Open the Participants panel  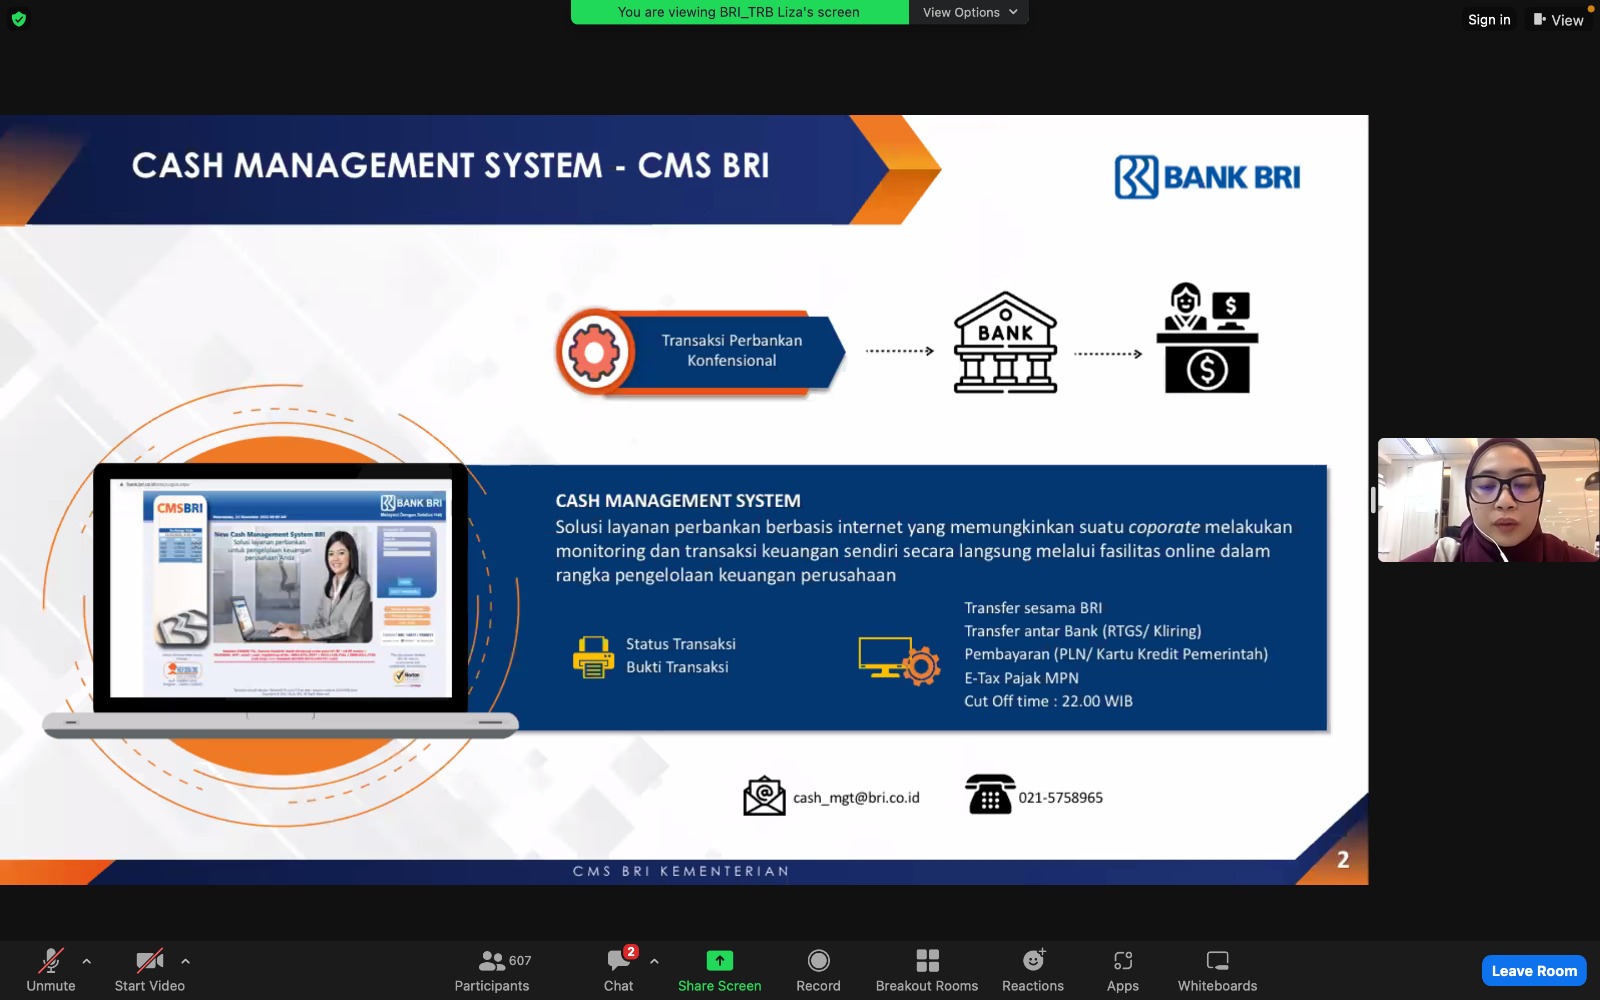(x=492, y=970)
